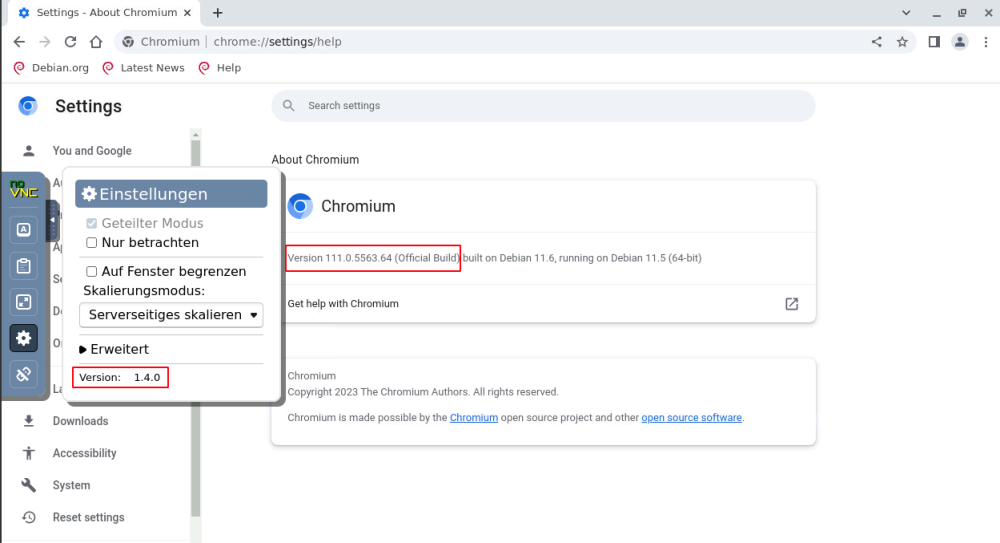The height and width of the screenshot is (543, 1000).
Task: Click the copyright 2023 Chromium Authors text
Action: 423,392
